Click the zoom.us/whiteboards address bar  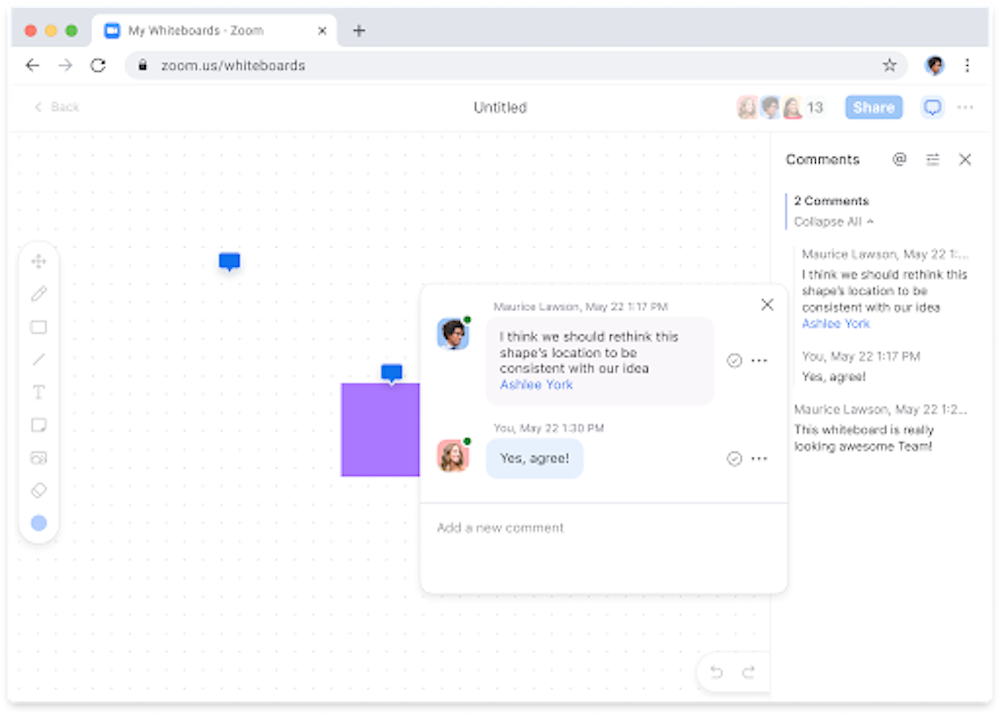[x=515, y=65]
